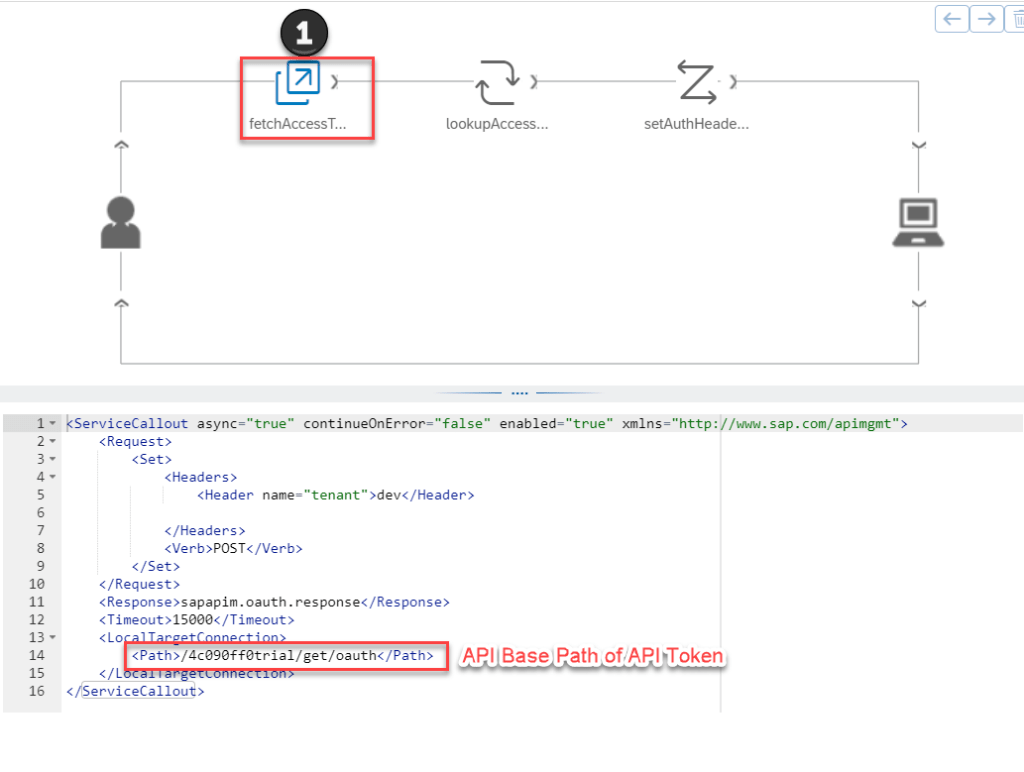Viewport: 1024px width, 772px height.
Task: Collapse the ServiceCallout fold arrow on line 1
Action: click(52, 424)
